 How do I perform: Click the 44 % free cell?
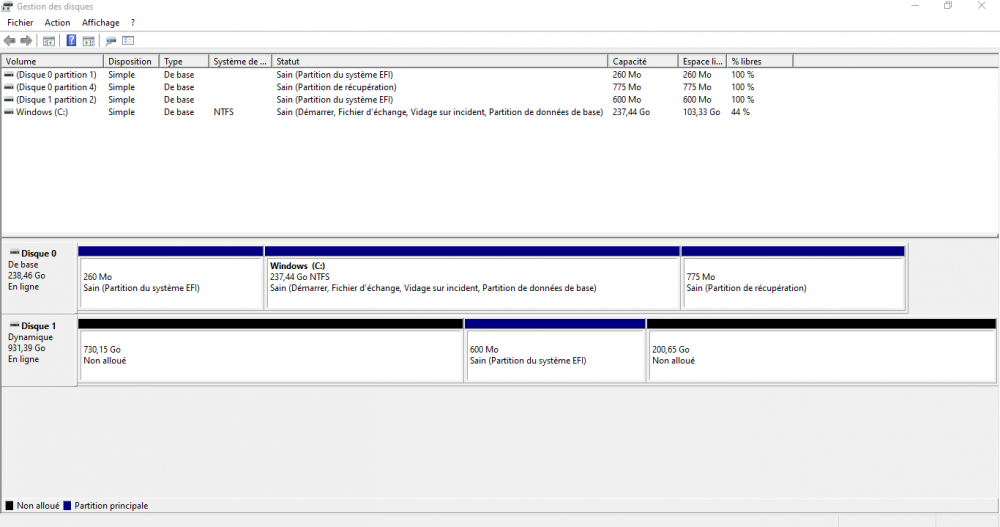click(x=740, y=112)
